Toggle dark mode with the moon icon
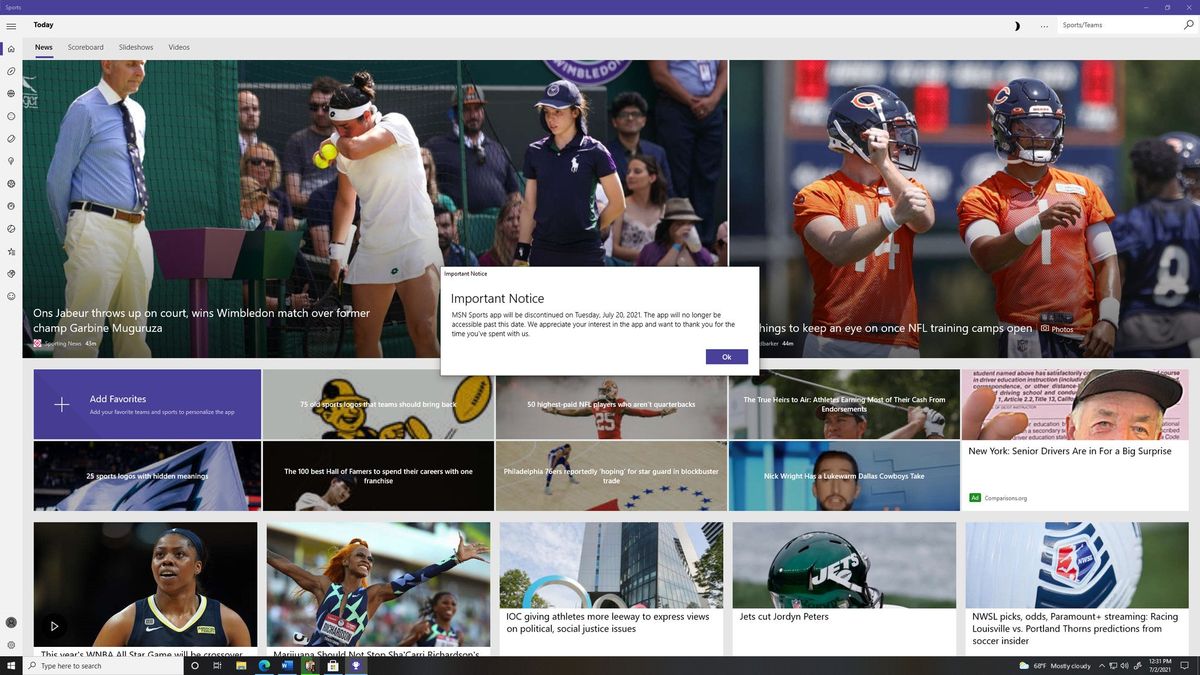1200x675 pixels. [1018, 25]
